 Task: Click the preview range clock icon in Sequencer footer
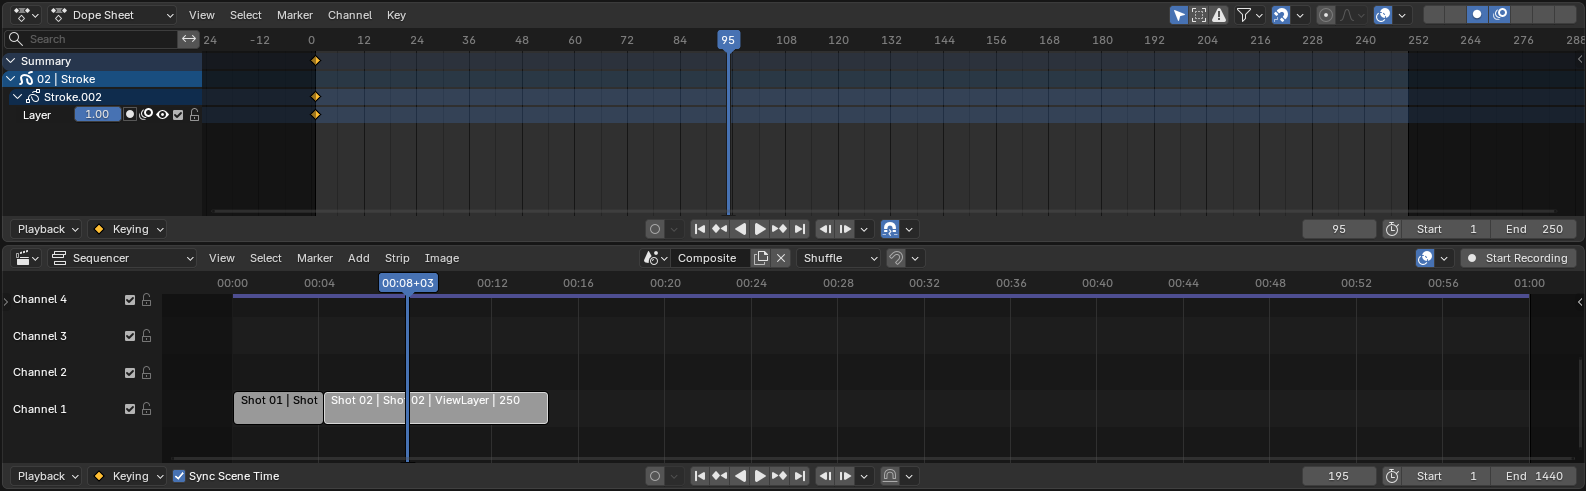point(1392,476)
